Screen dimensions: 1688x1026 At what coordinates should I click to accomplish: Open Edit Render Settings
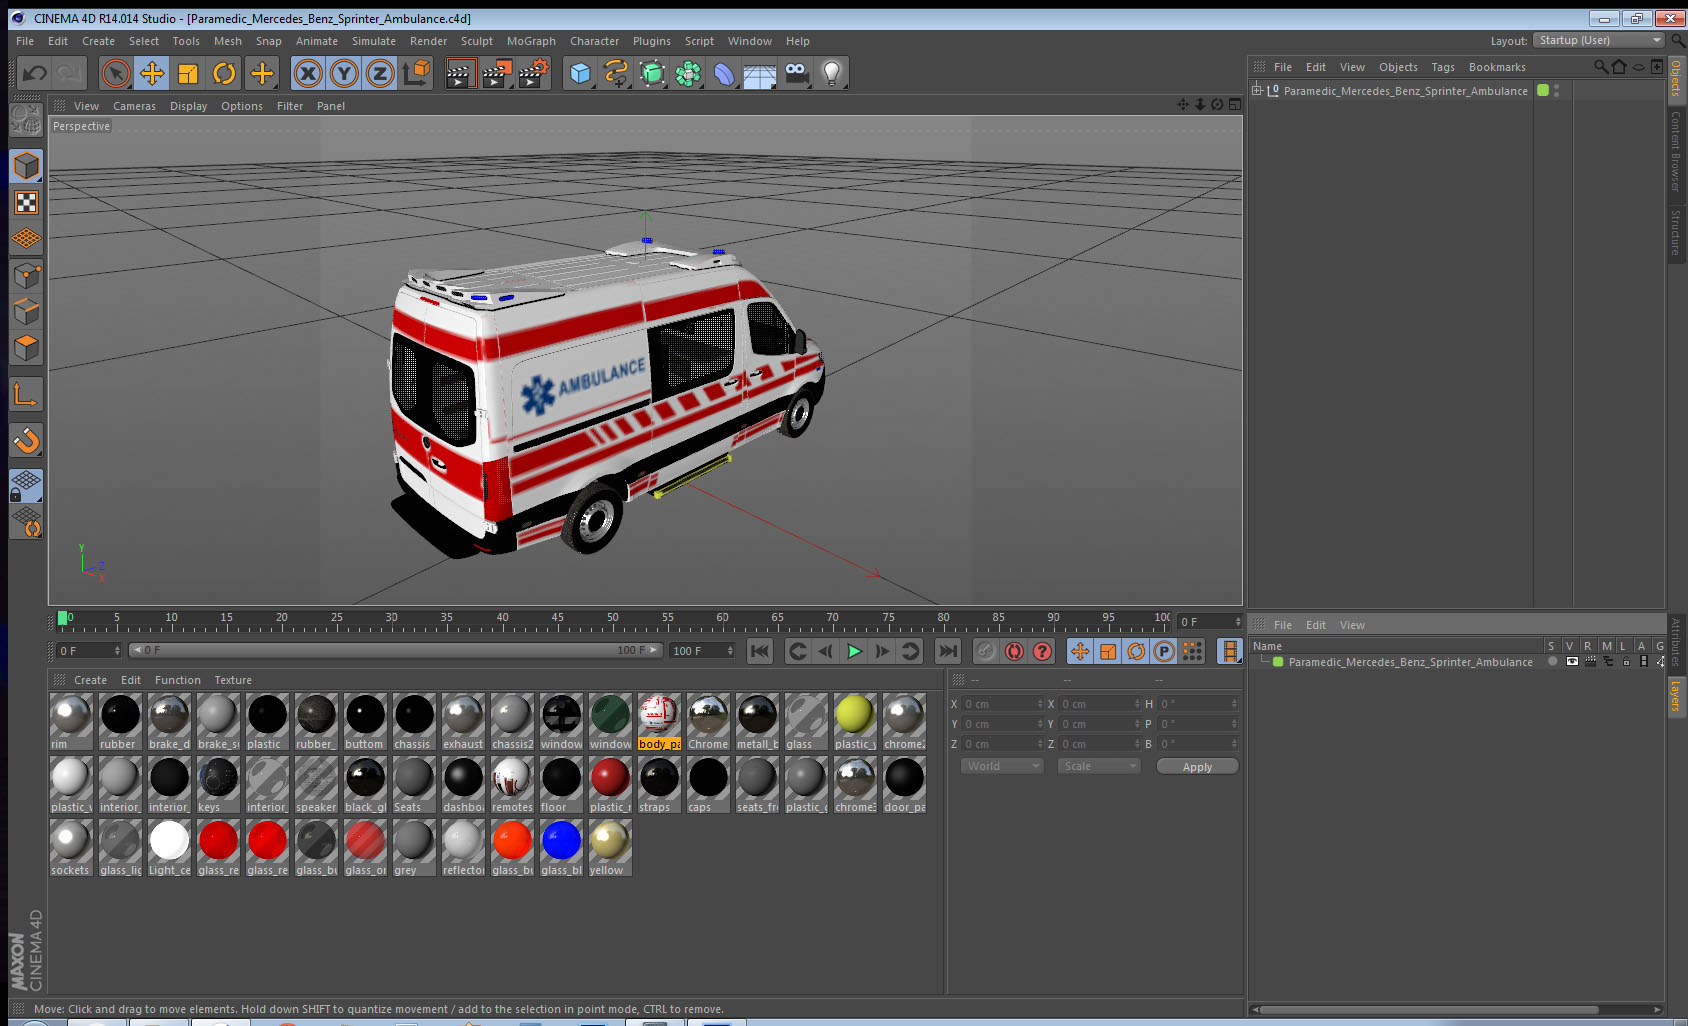coord(533,73)
